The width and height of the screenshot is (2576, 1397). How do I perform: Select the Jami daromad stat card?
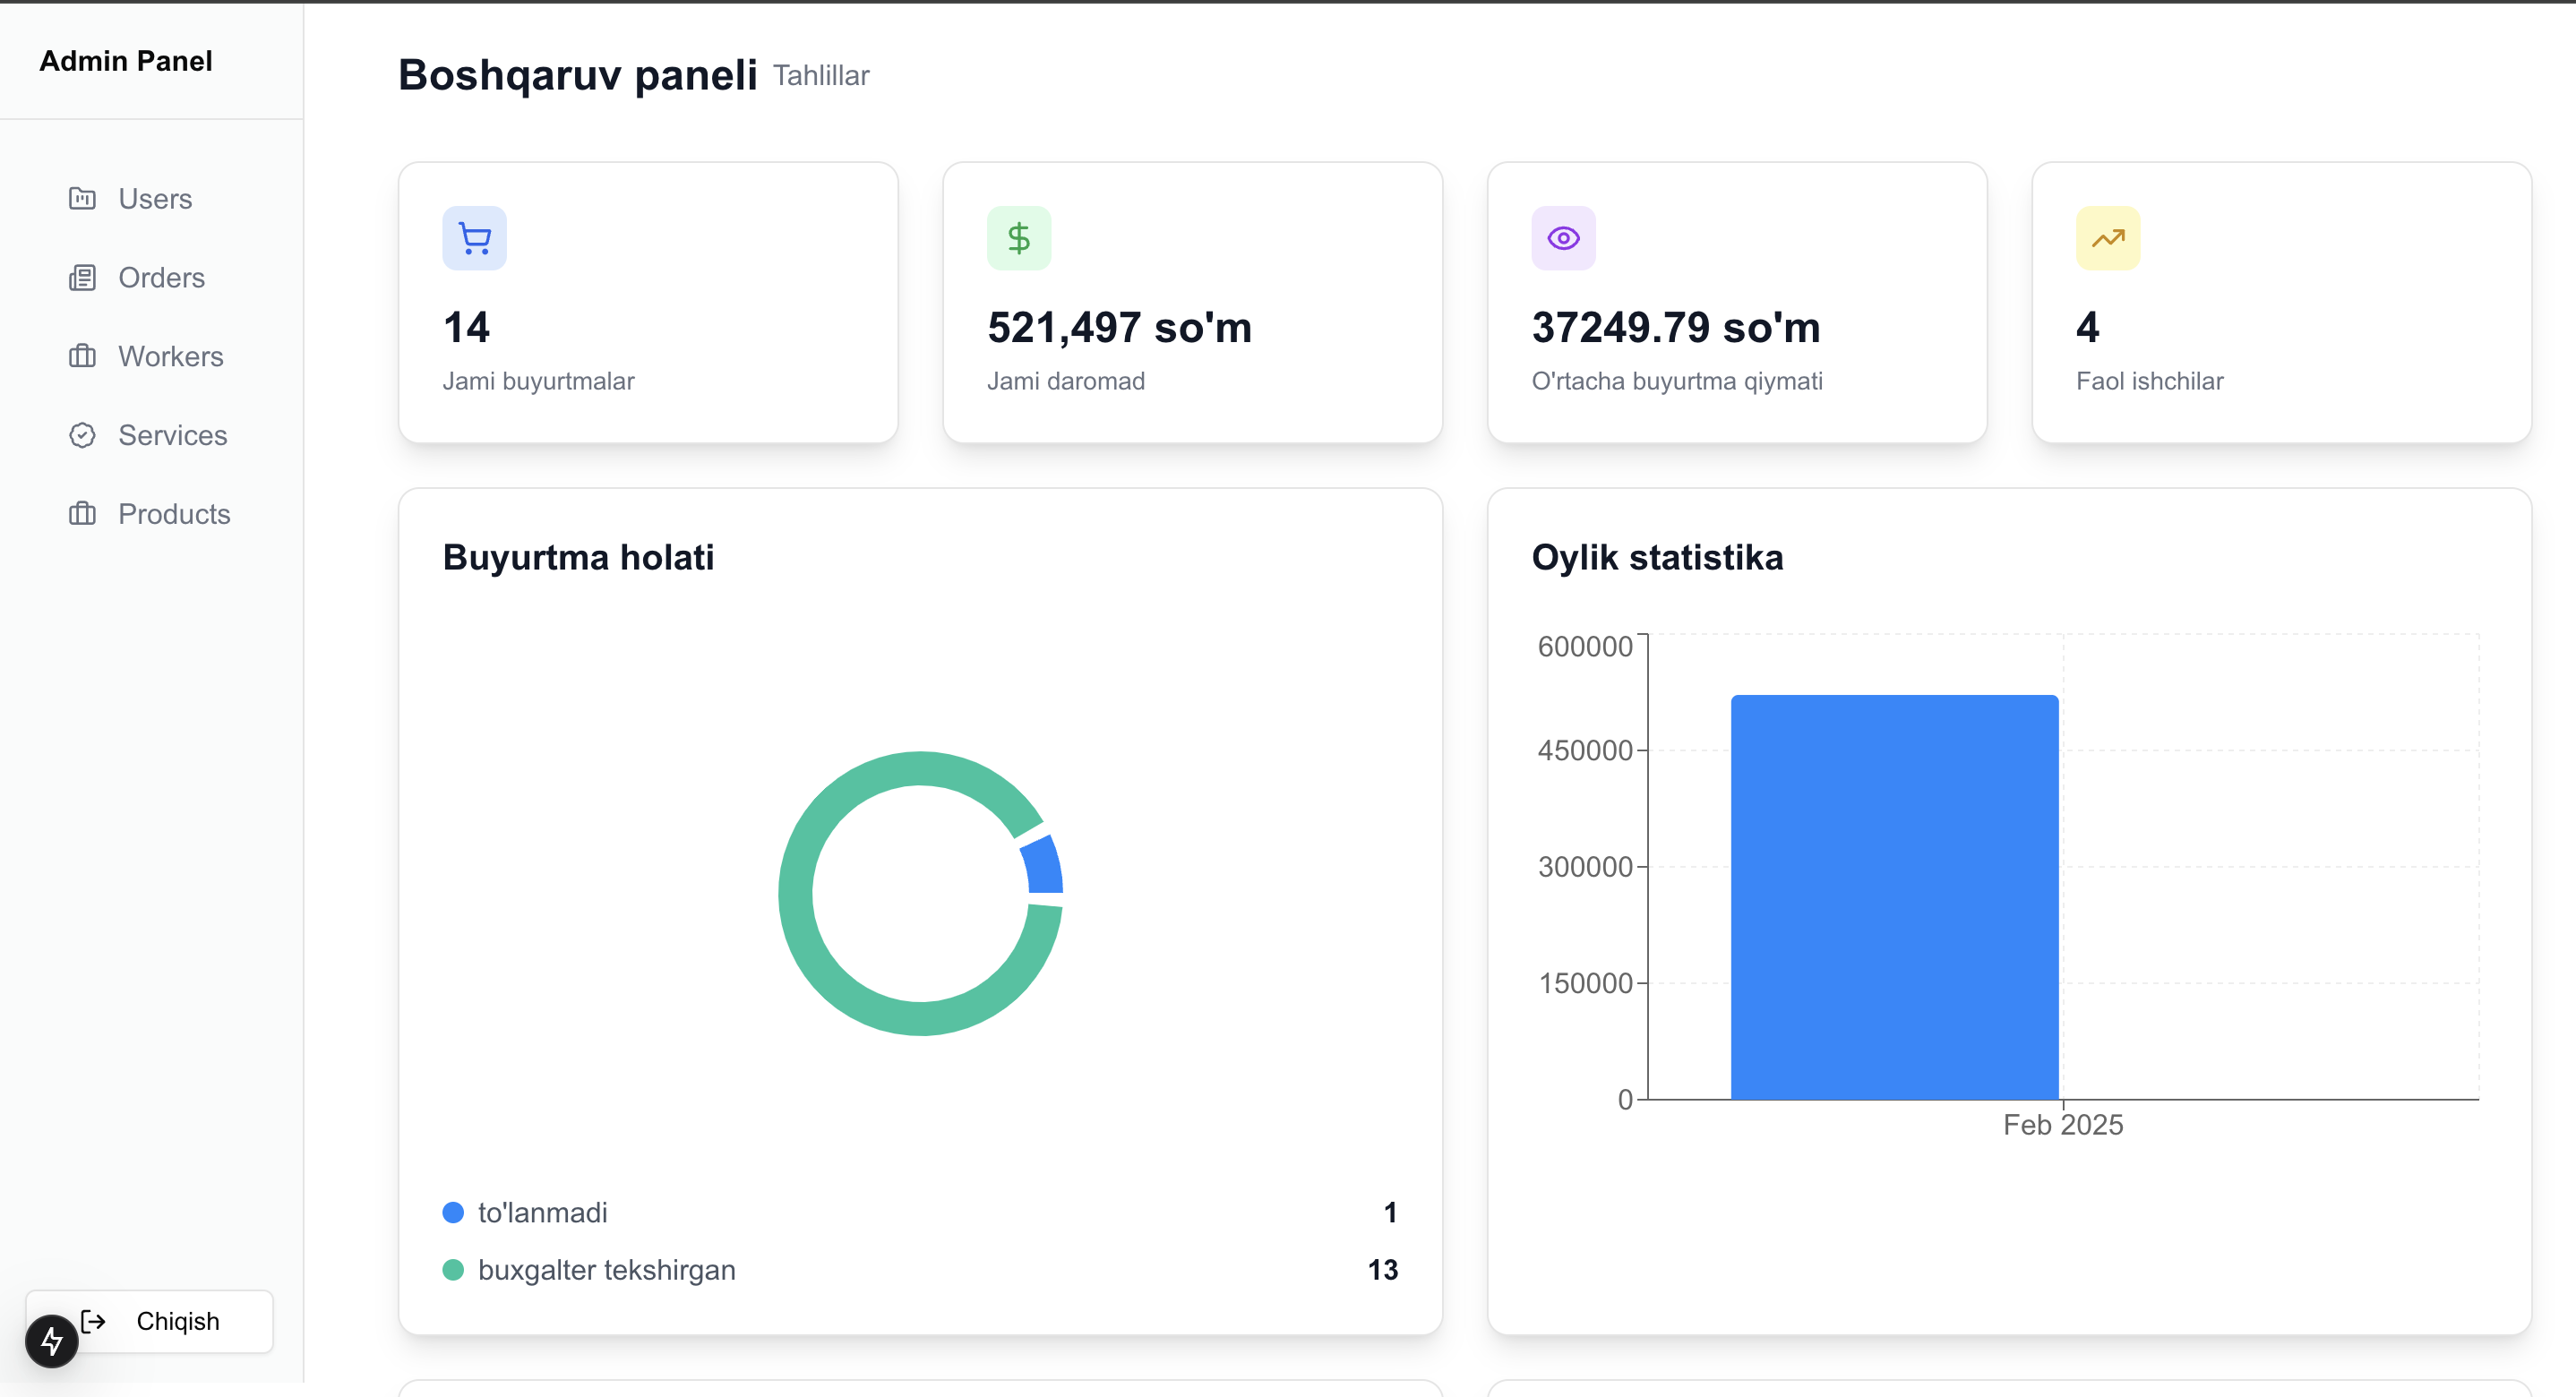tap(1192, 302)
